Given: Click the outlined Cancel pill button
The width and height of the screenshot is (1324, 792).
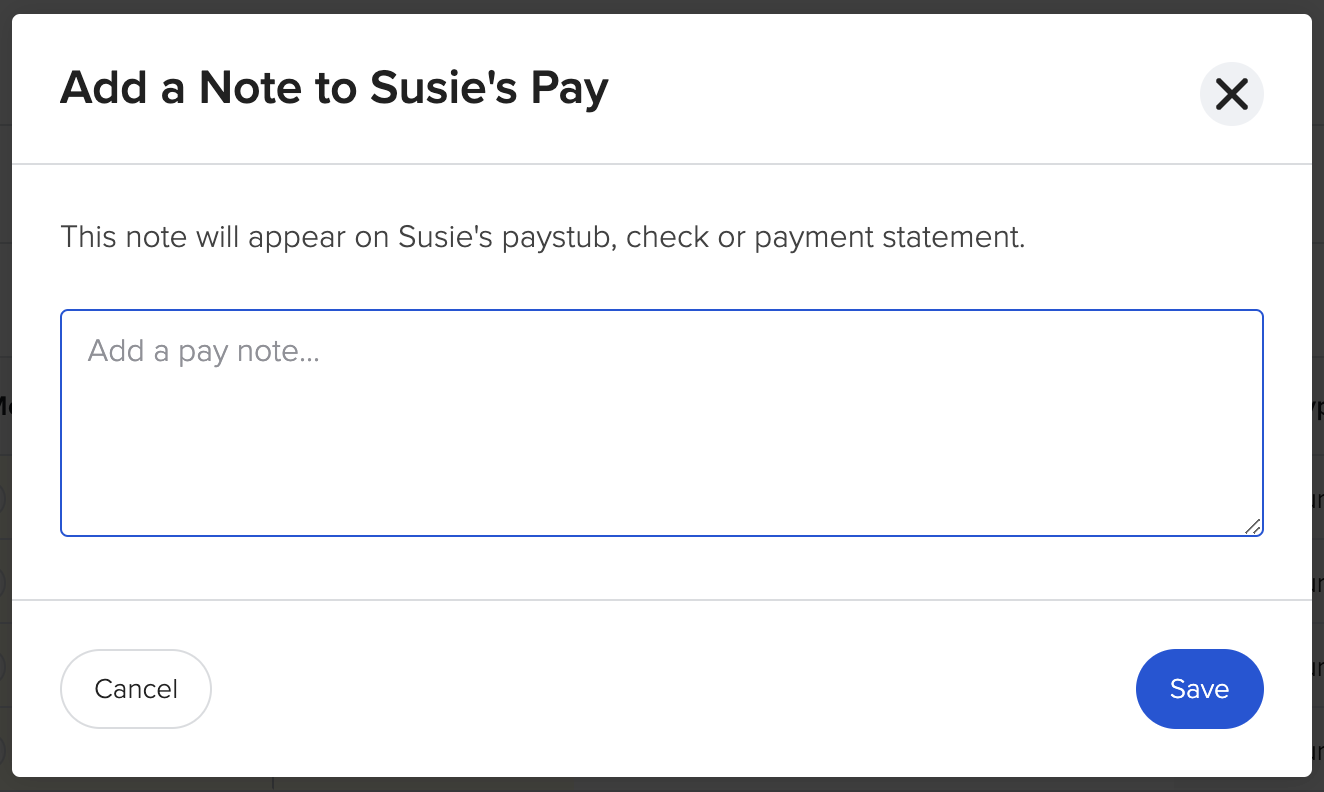Looking at the screenshot, I should (x=135, y=689).
